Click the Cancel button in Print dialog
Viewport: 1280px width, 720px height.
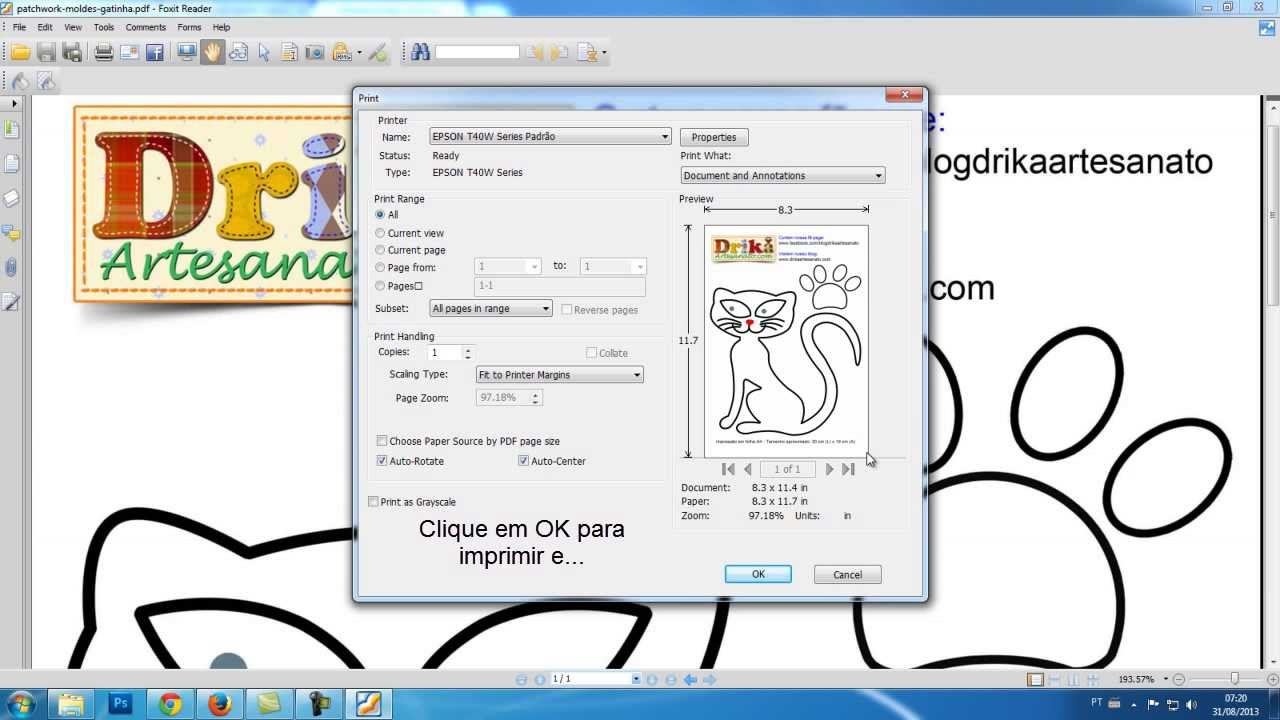coord(847,574)
